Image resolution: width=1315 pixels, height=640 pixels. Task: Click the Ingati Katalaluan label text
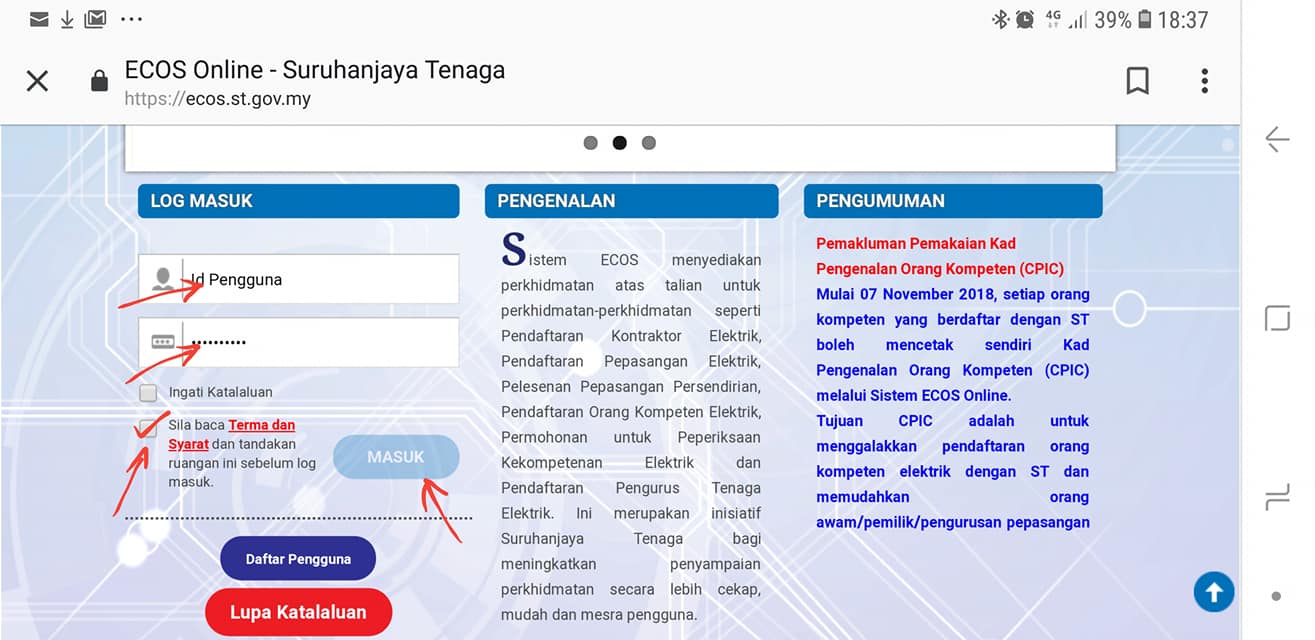pyautogui.click(x=220, y=393)
